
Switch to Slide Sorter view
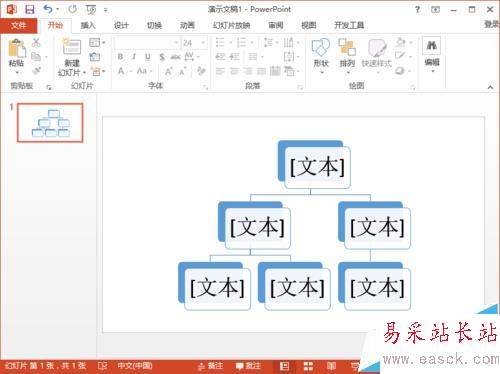308,366
